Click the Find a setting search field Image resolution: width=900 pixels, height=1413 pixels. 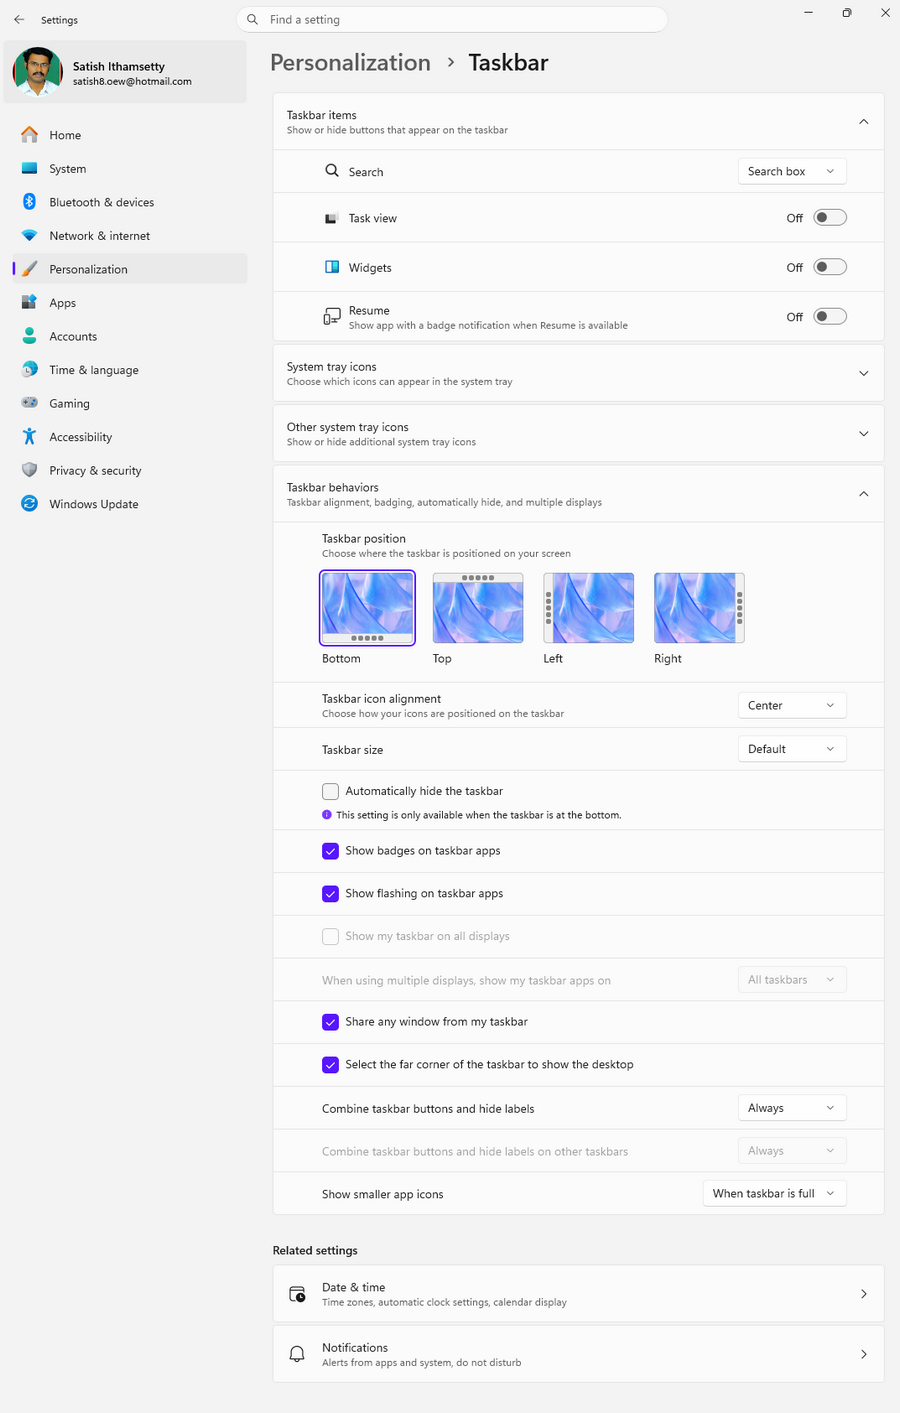coord(452,19)
